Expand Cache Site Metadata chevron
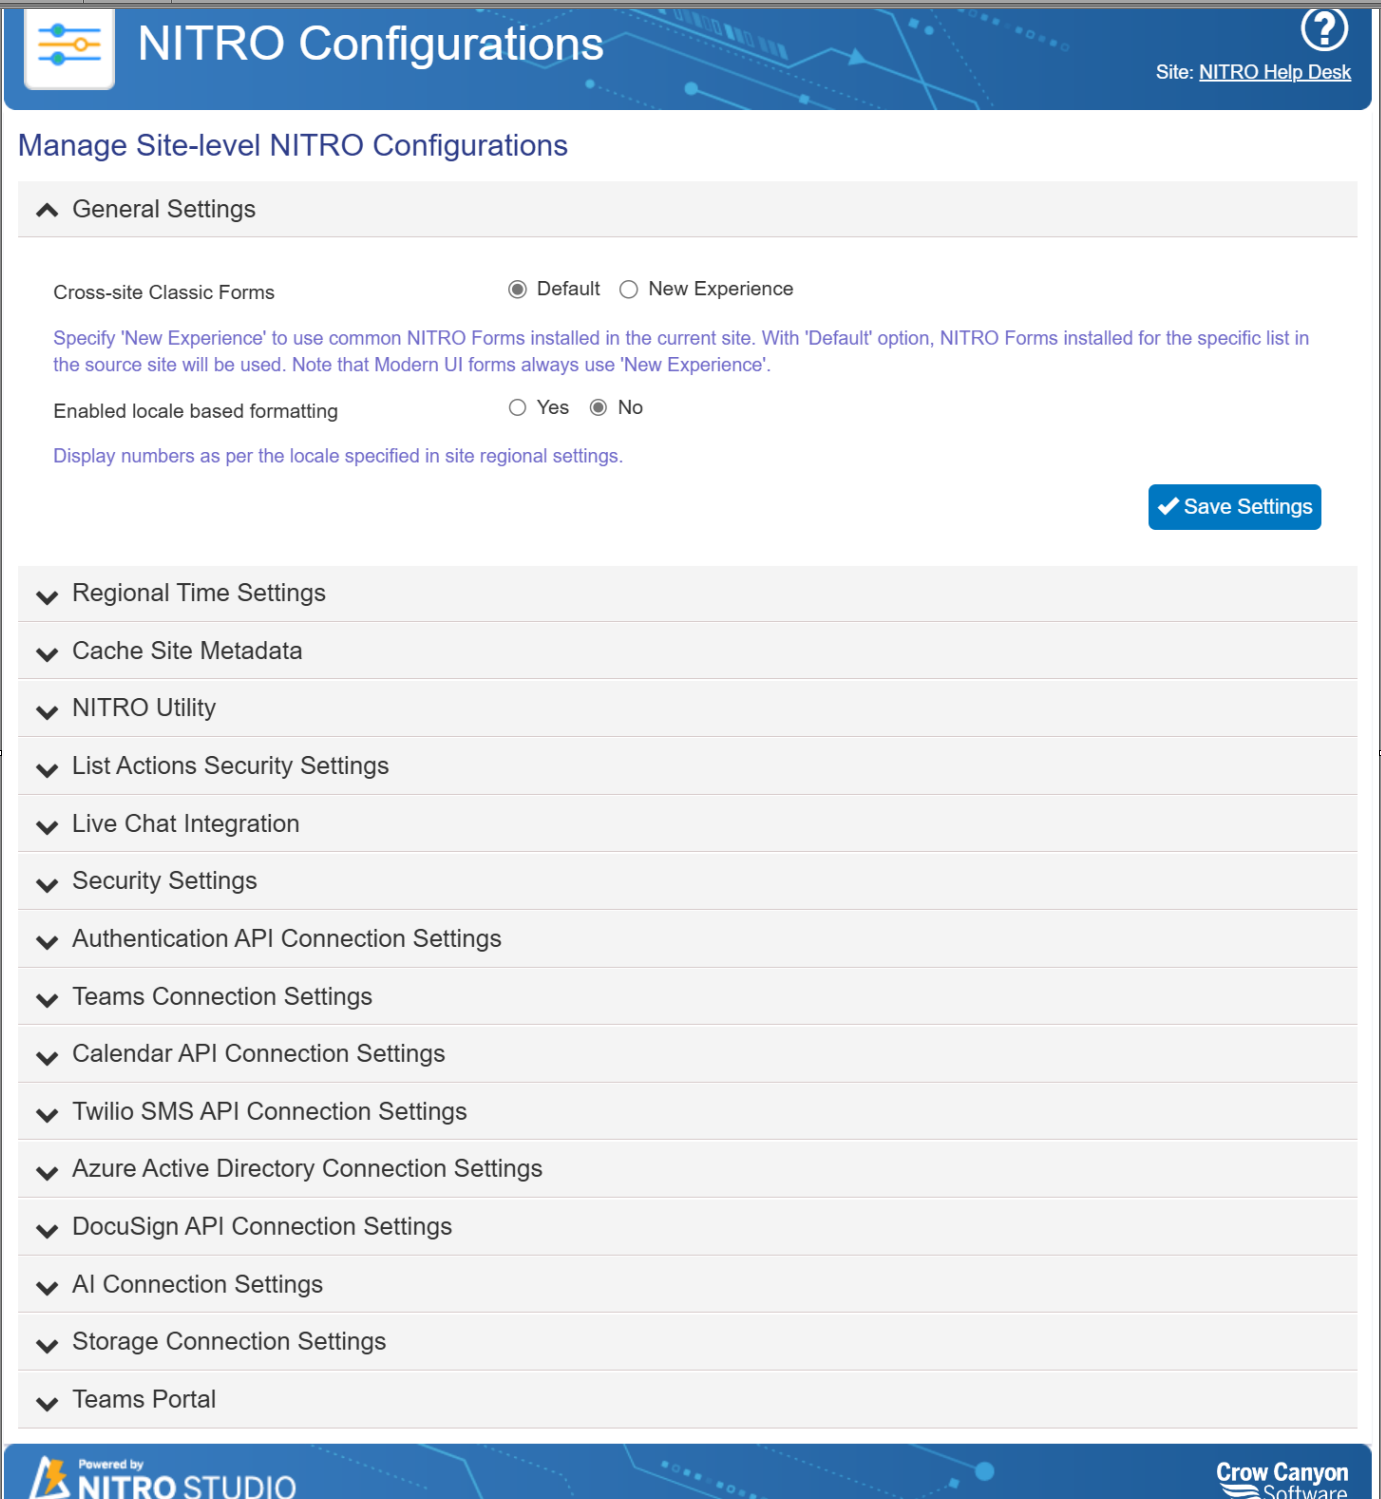 pos(47,654)
